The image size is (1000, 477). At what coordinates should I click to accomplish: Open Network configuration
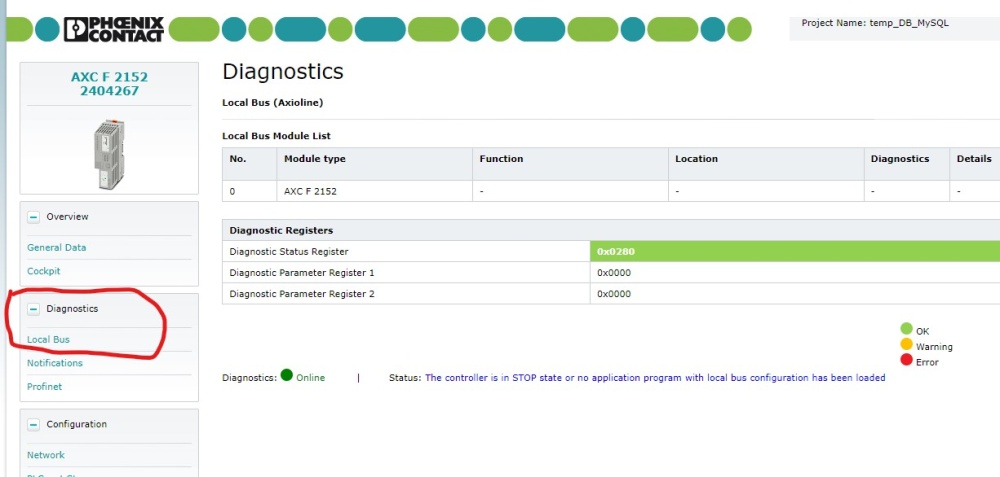tap(46, 455)
